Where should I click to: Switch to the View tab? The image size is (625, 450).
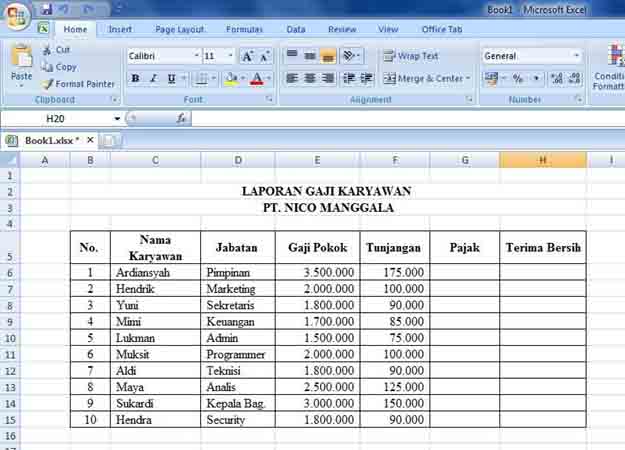[388, 29]
